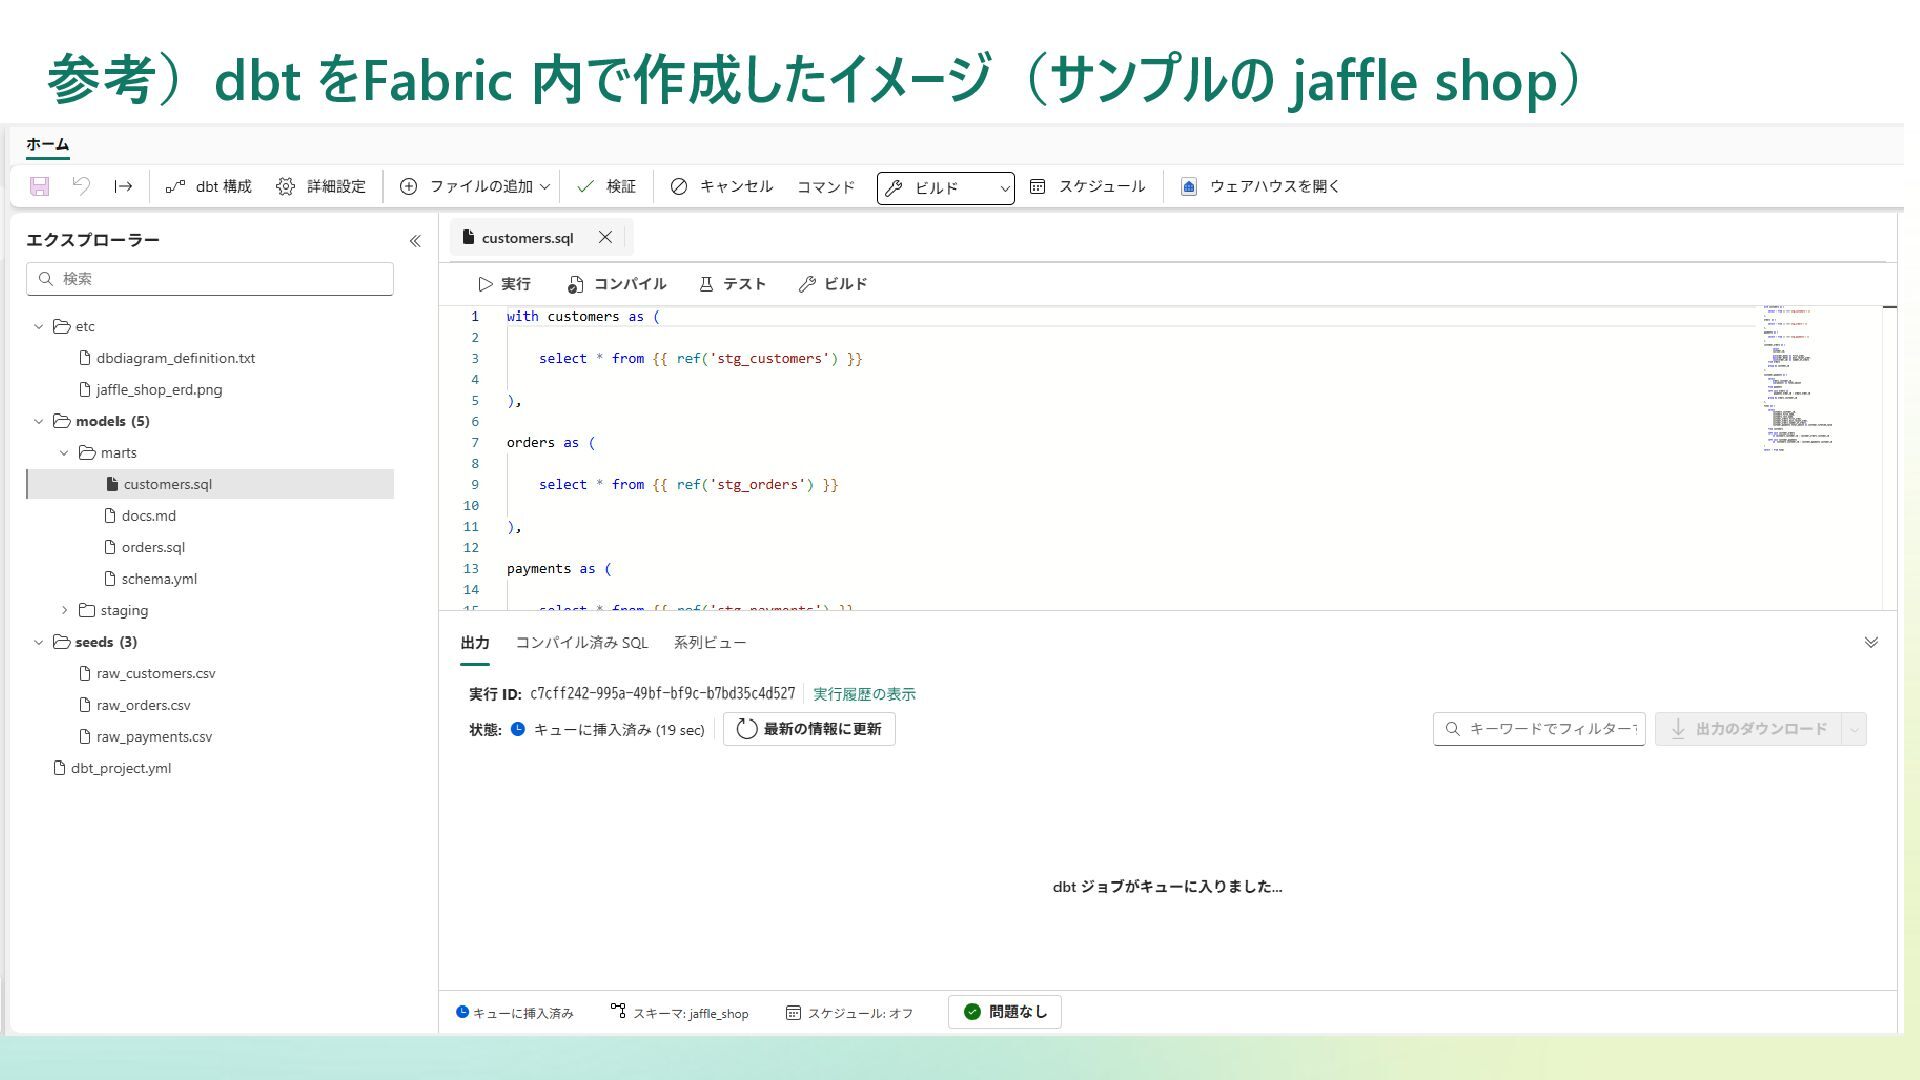Click the コンパイル button
Image resolution: width=1920 pixels, height=1080 pixels.
617,285
